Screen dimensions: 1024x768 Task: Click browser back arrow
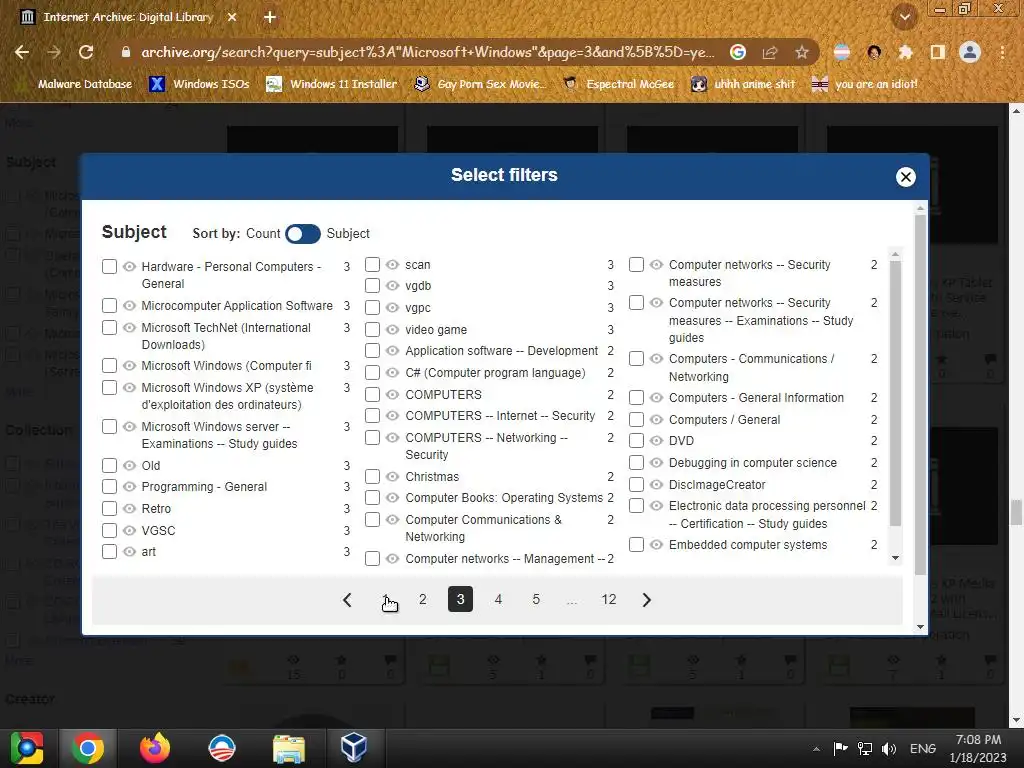(22, 52)
